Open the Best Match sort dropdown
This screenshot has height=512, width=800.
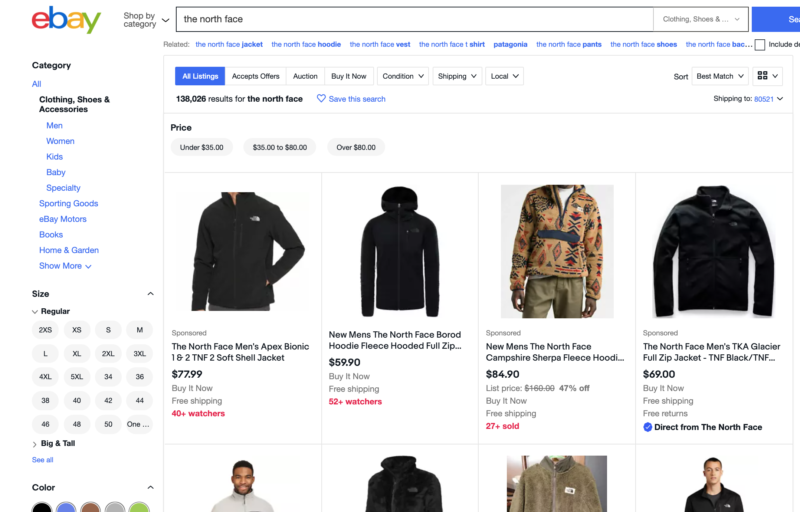click(x=720, y=76)
